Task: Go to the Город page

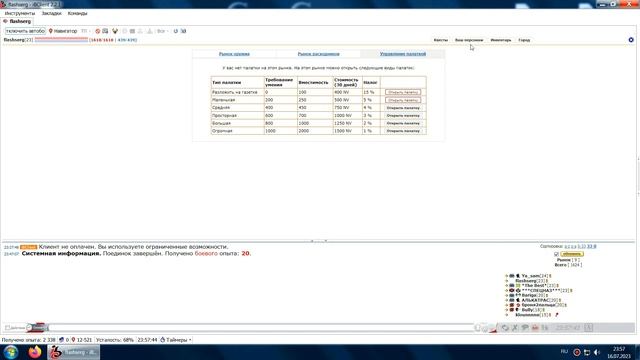Action: (x=524, y=40)
